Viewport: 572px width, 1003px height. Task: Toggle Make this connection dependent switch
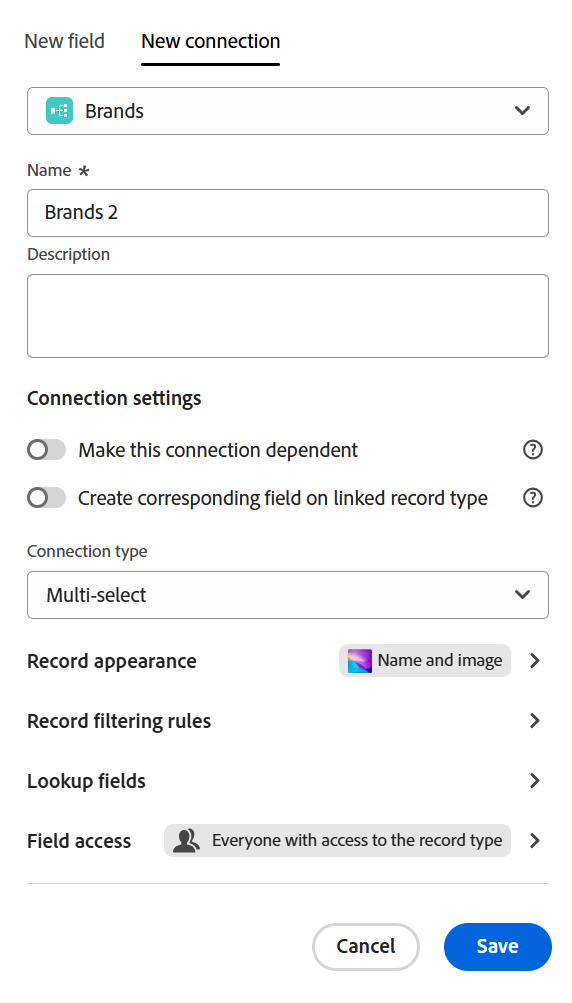pyautogui.click(x=46, y=450)
